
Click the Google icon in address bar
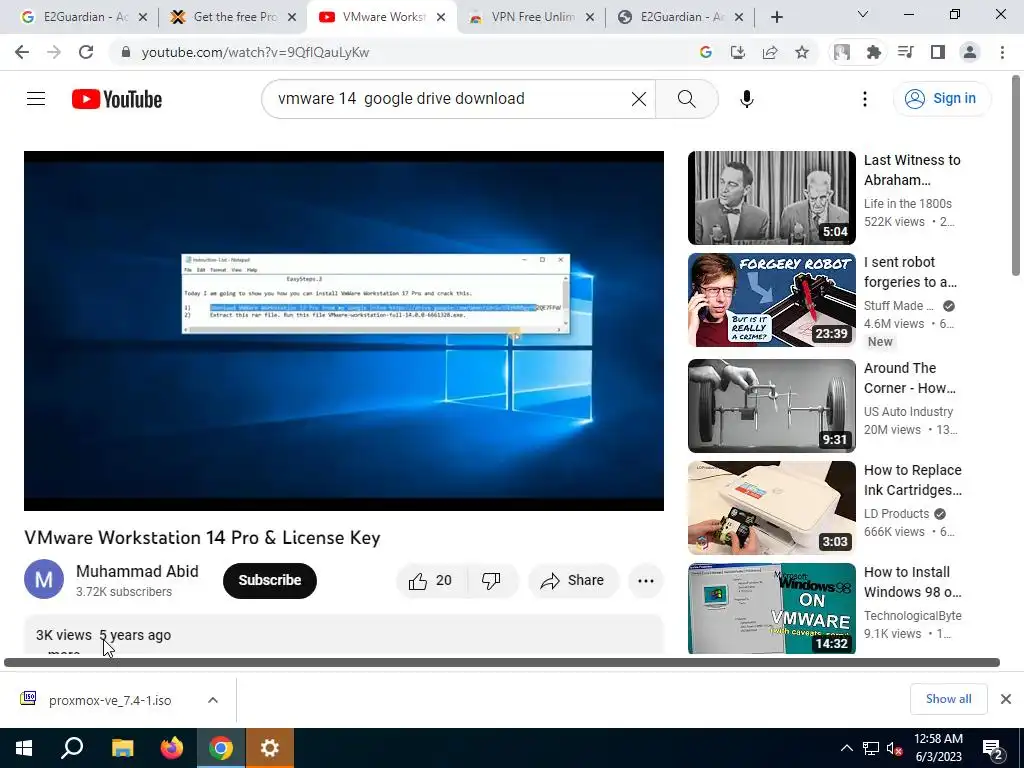click(x=705, y=52)
